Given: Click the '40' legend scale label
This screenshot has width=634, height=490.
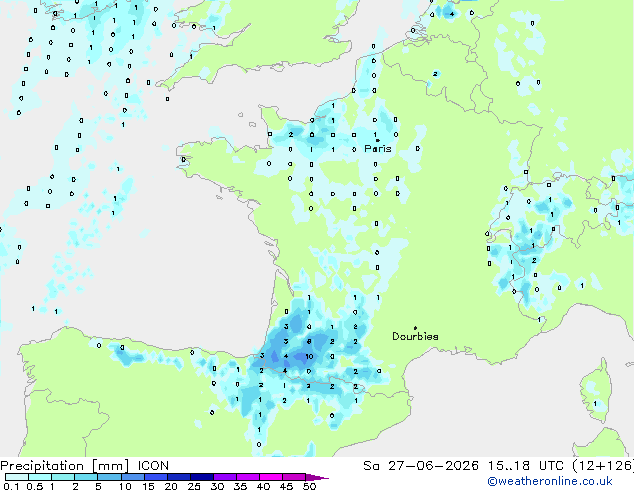Looking at the screenshot, I should click(x=263, y=486).
